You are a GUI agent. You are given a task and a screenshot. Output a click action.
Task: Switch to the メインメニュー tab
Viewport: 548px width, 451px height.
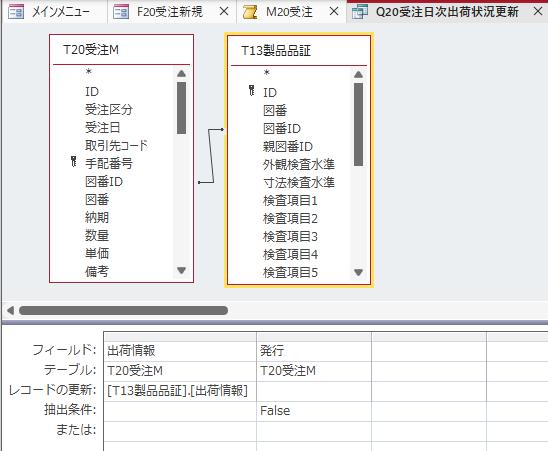[55, 12]
